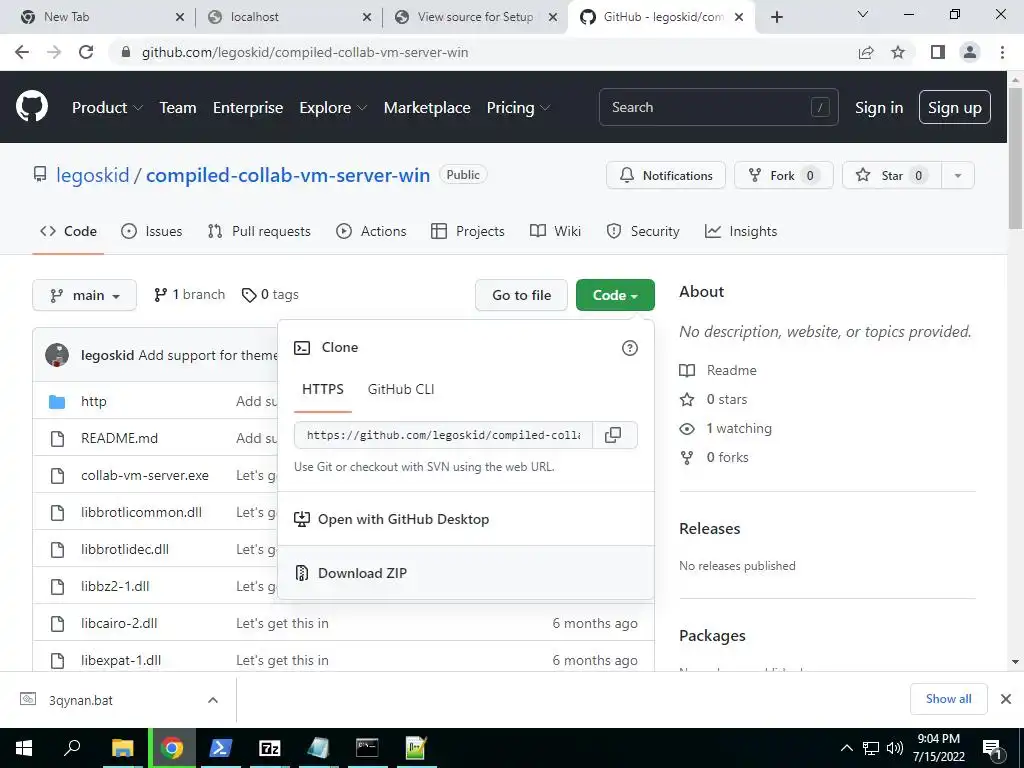
Task: Click the Notepad++ taskbar icon
Action: point(416,748)
